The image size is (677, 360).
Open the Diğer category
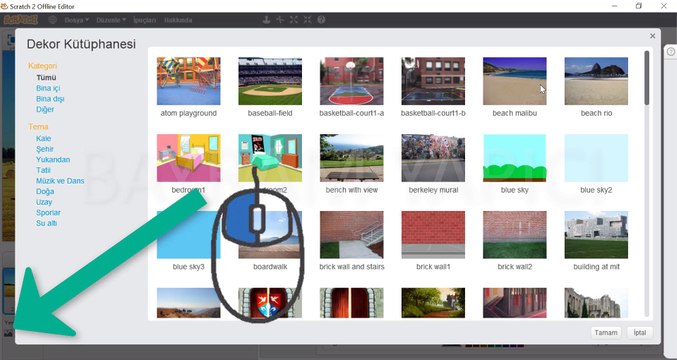click(45, 109)
